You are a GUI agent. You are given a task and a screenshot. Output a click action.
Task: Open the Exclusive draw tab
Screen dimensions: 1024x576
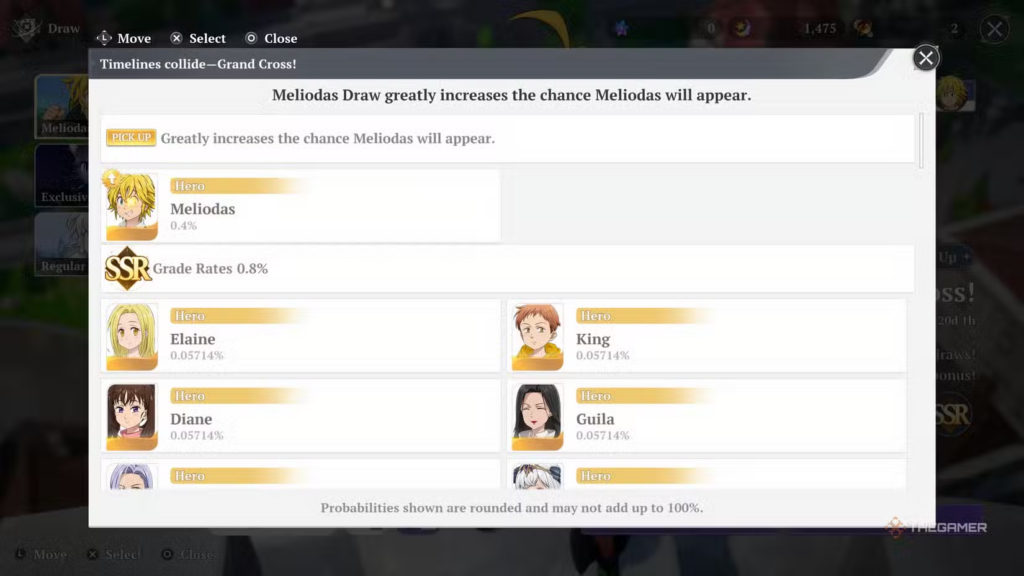tap(62, 176)
